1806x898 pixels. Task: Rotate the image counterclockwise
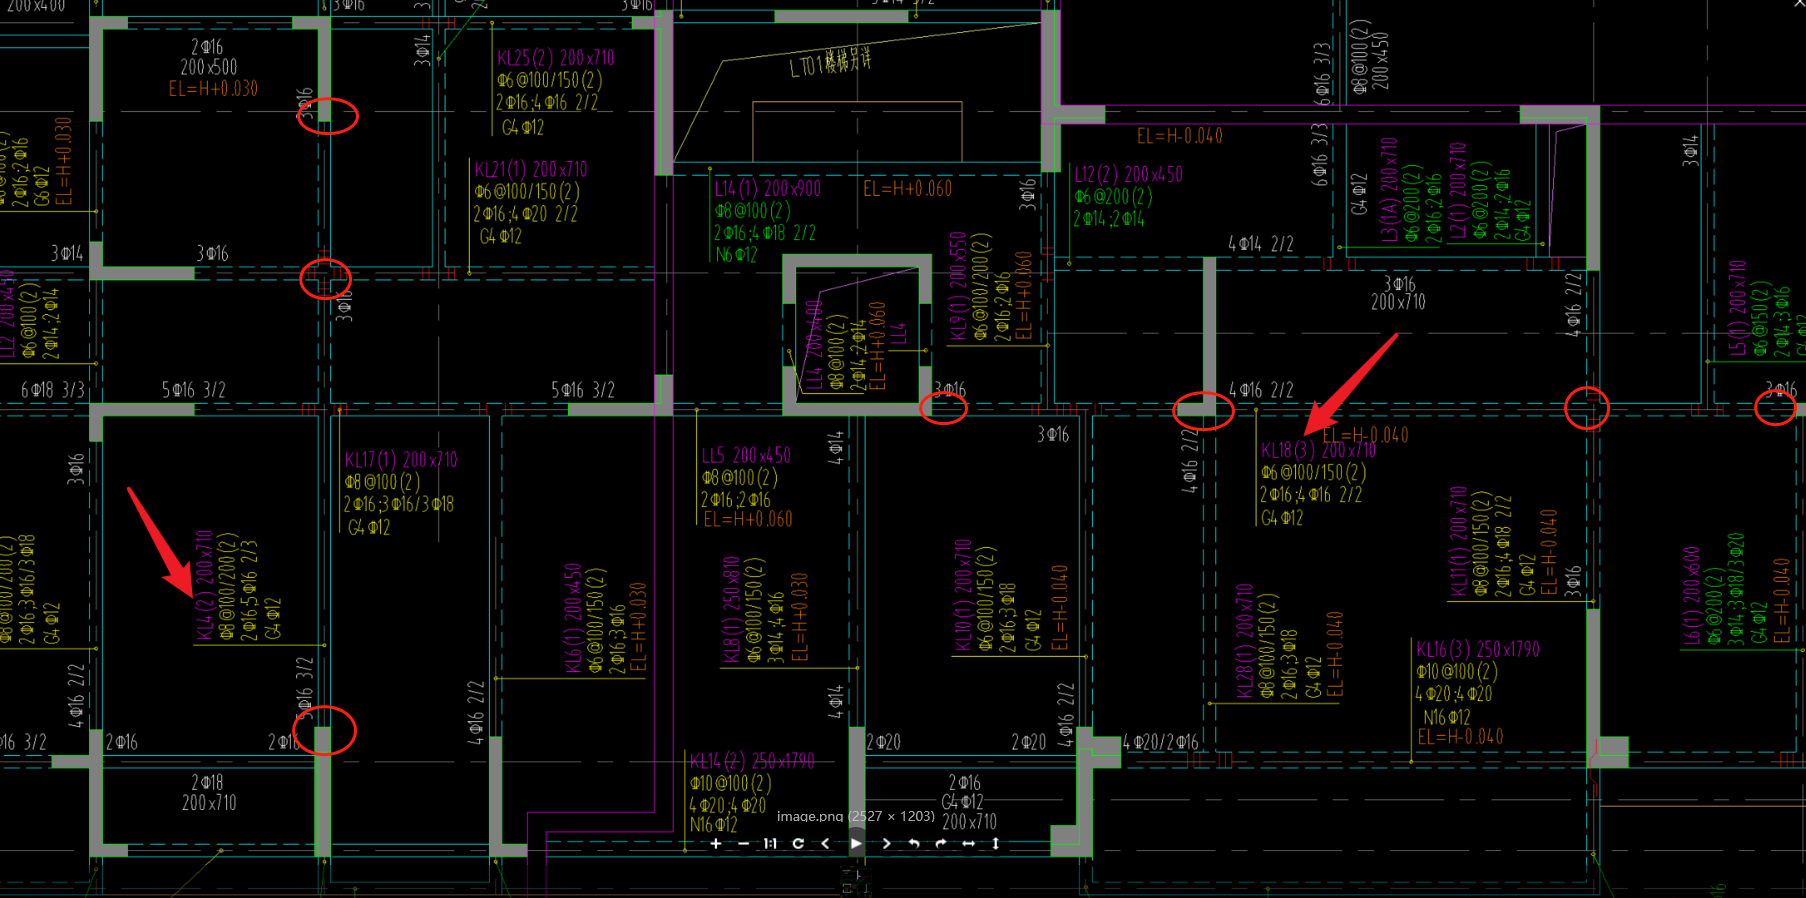tap(913, 844)
